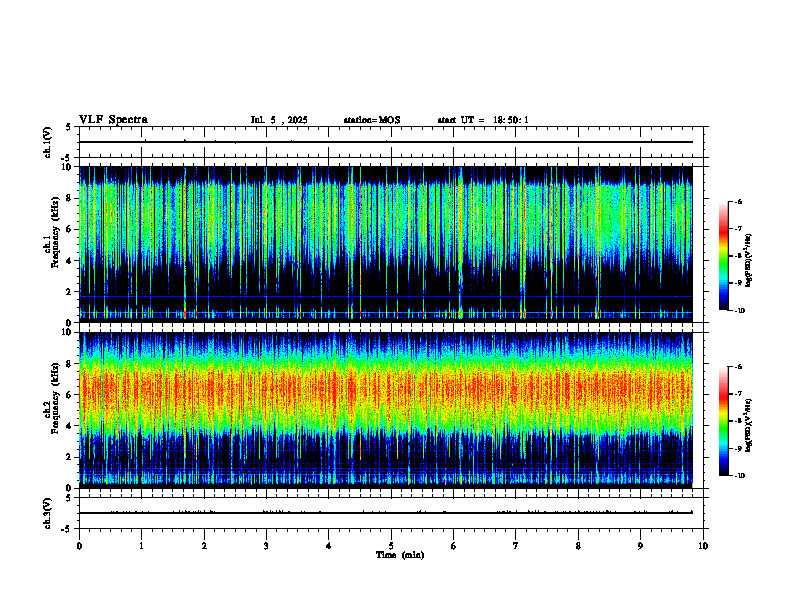Click time axis tick label "0"
The width and height of the screenshot is (792, 612).
click(79, 546)
